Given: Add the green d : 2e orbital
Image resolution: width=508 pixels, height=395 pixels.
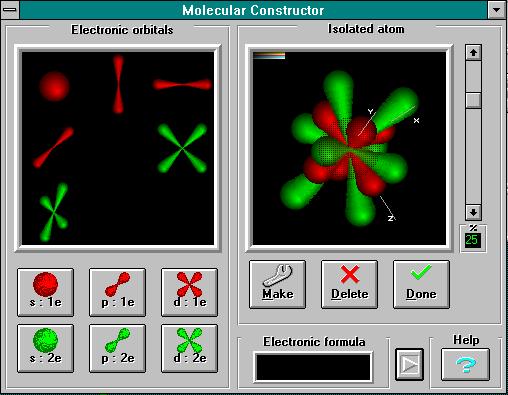Looking at the screenshot, I should (x=189, y=348).
